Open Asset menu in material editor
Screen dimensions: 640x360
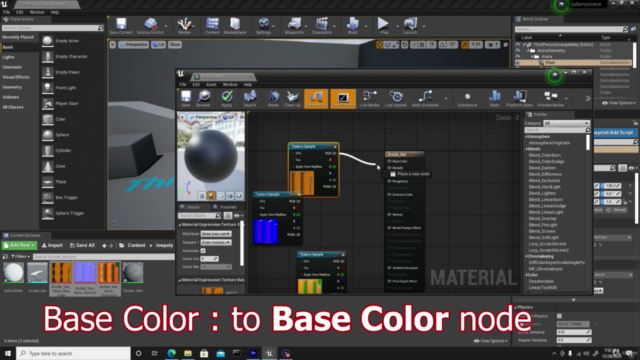[x=211, y=84]
